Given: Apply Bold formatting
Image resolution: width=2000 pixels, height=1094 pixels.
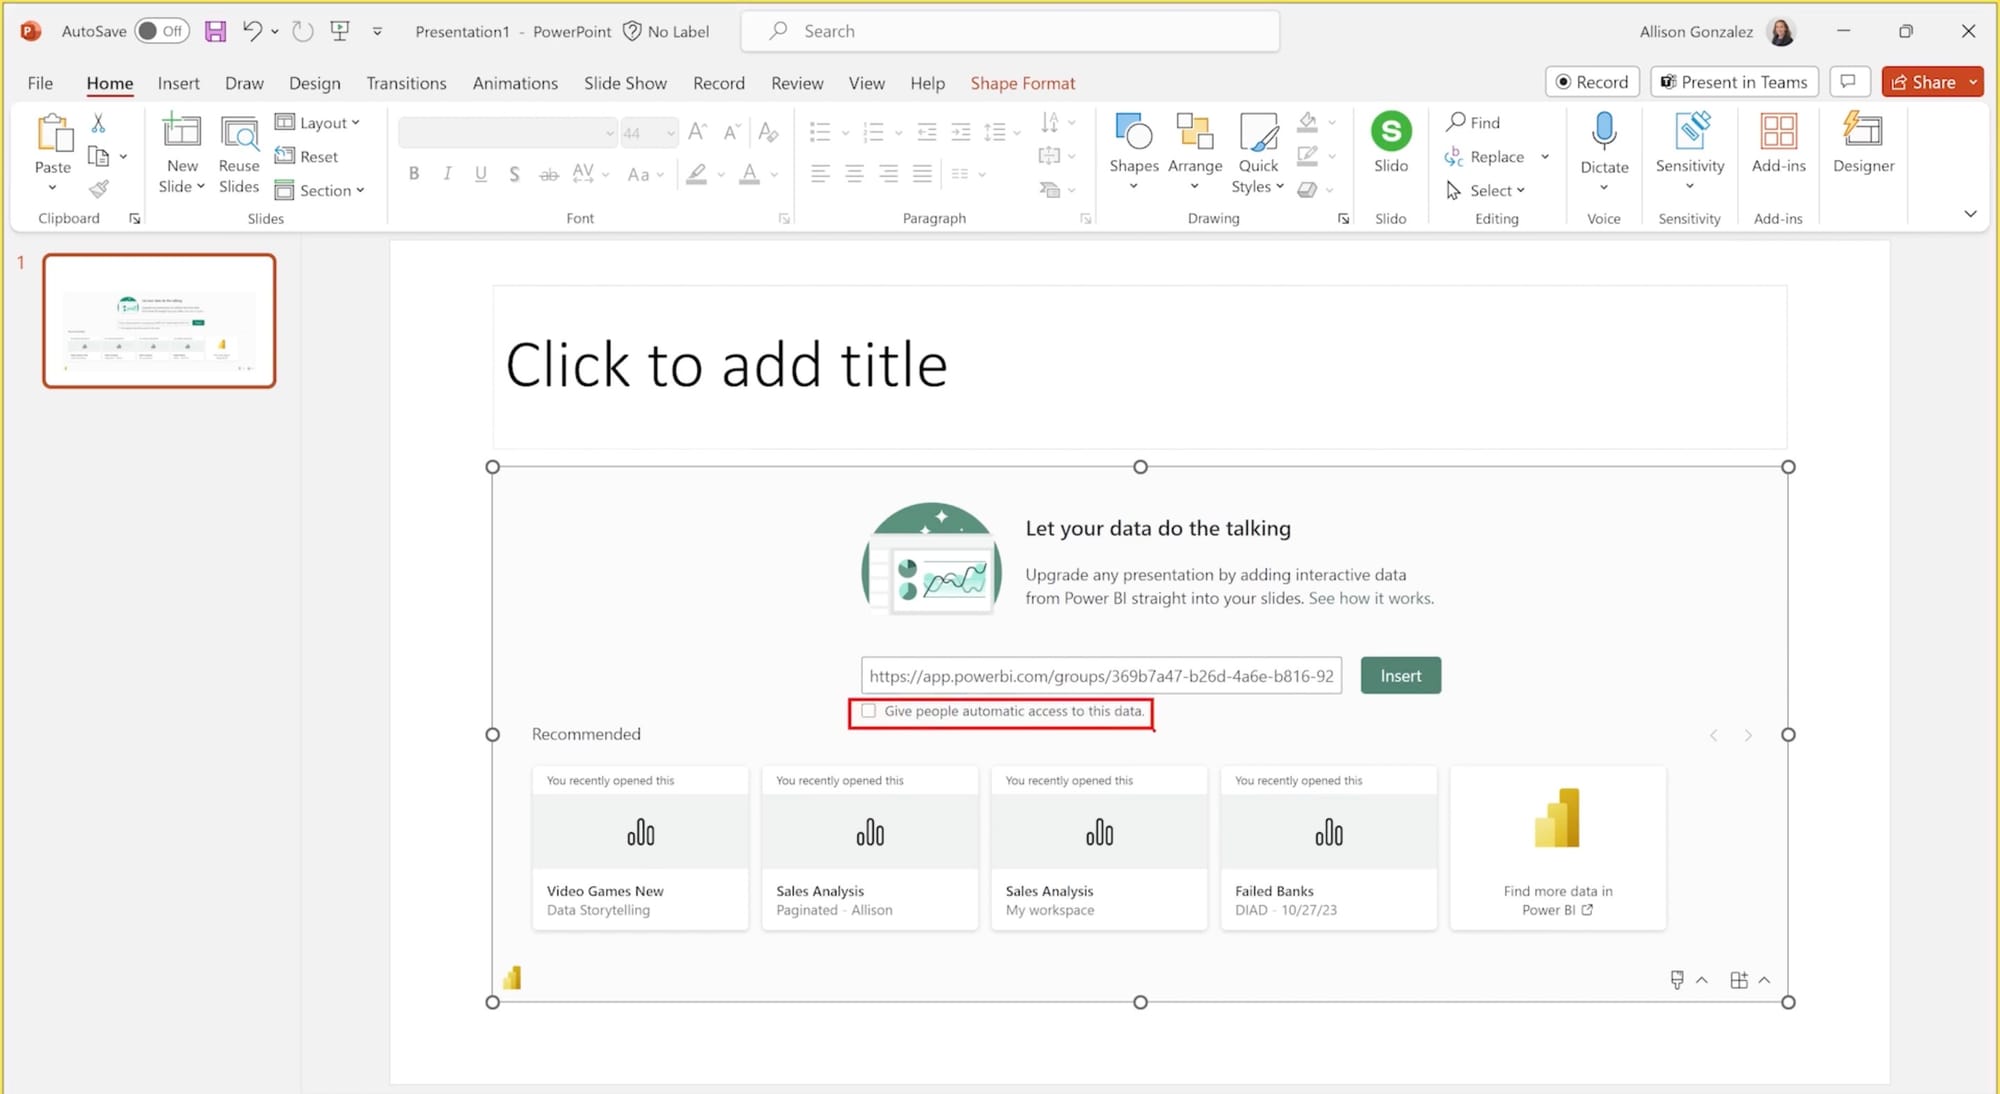Looking at the screenshot, I should pyautogui.click(x=414, y=174).
